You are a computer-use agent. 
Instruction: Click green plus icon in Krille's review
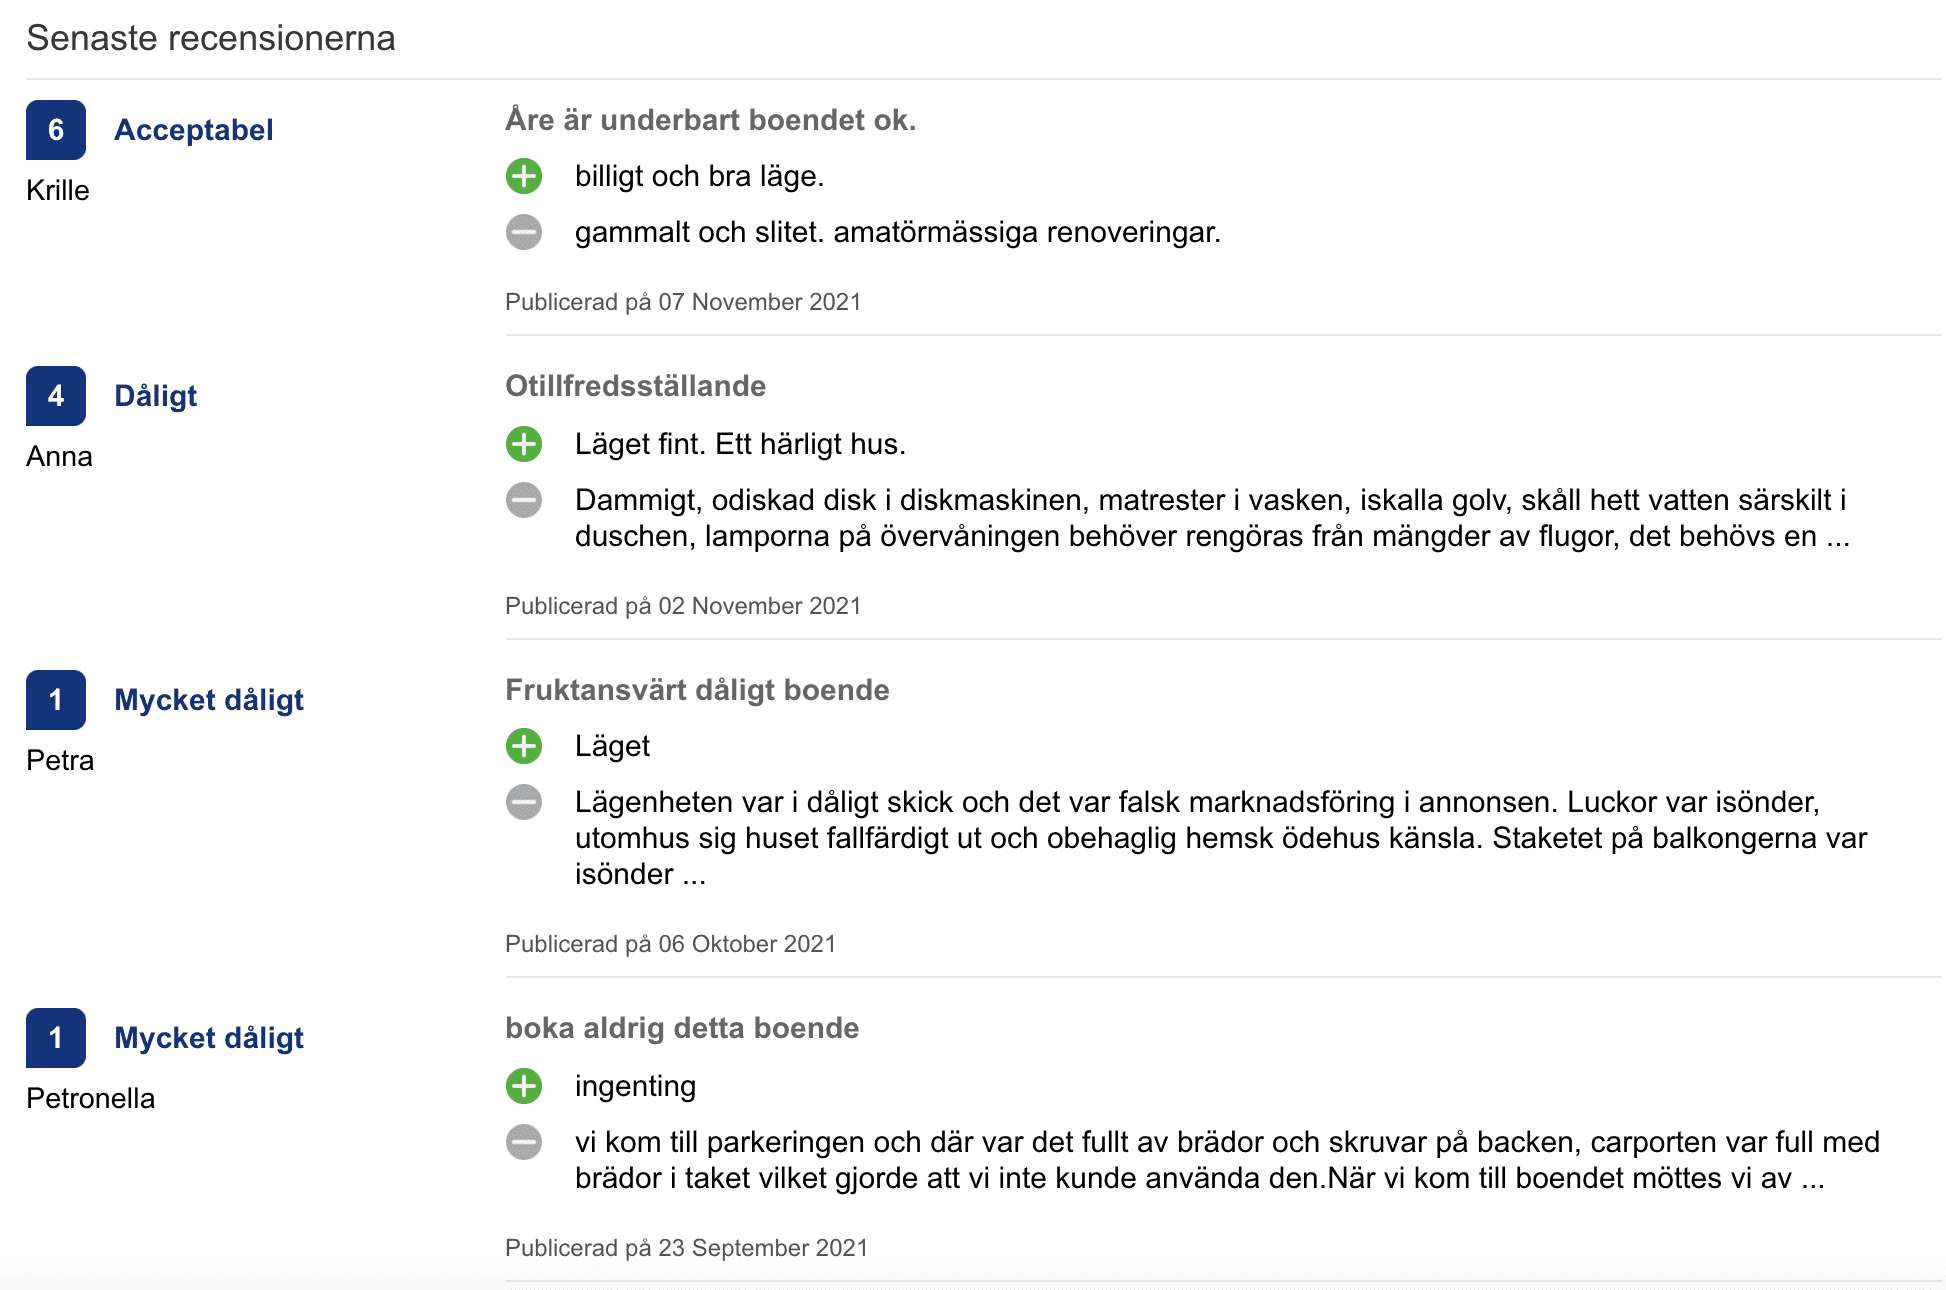[524, 176]
